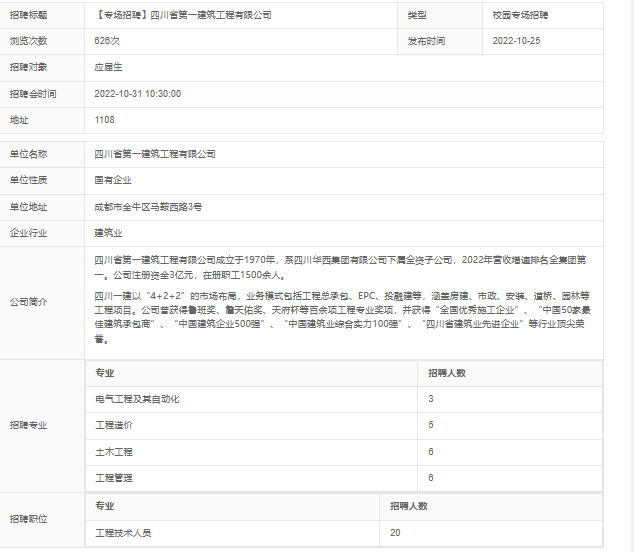
Task: Click the title text 【专场招聘】四川省第一建筑工程有限公司
Action: [x=183, y=15]
